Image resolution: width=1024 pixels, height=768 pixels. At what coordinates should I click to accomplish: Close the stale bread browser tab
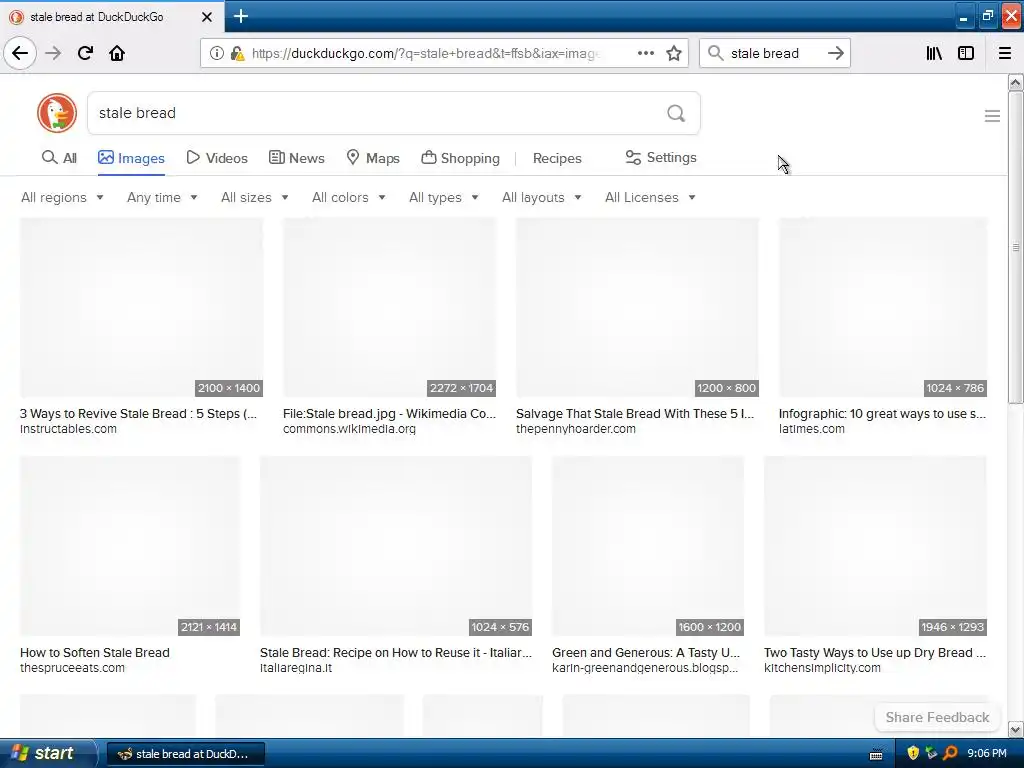click(206, 17)
